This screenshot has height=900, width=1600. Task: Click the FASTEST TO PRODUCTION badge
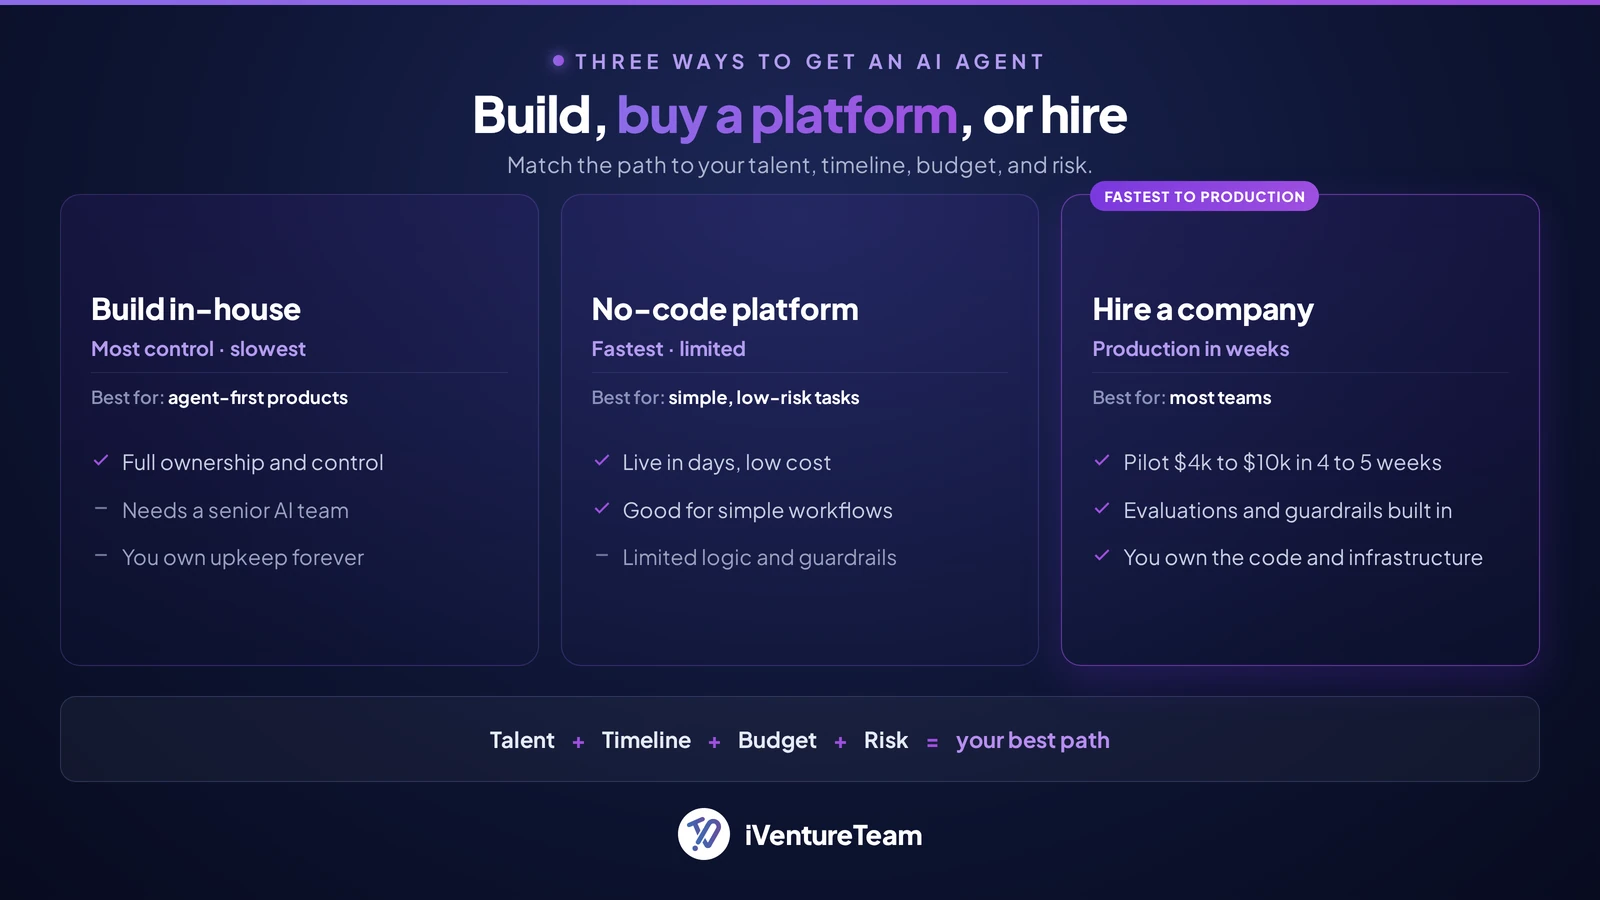coord(1204,196)
